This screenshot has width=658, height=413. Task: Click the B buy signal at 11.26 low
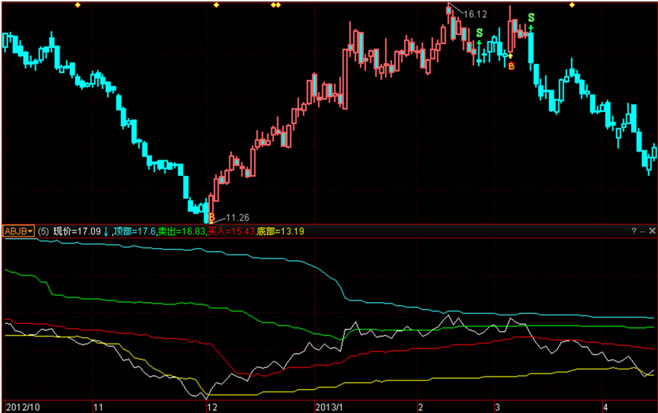point(212,217)
